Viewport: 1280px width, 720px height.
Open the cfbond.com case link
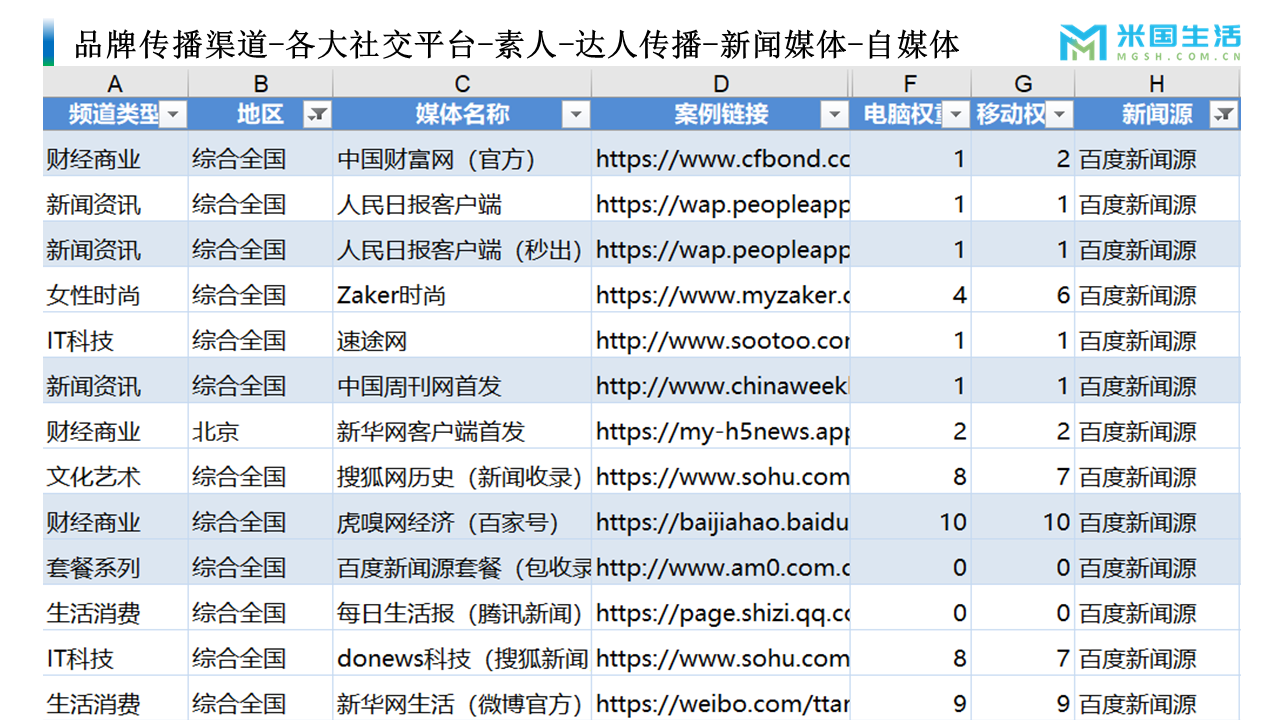click(722, 159)
